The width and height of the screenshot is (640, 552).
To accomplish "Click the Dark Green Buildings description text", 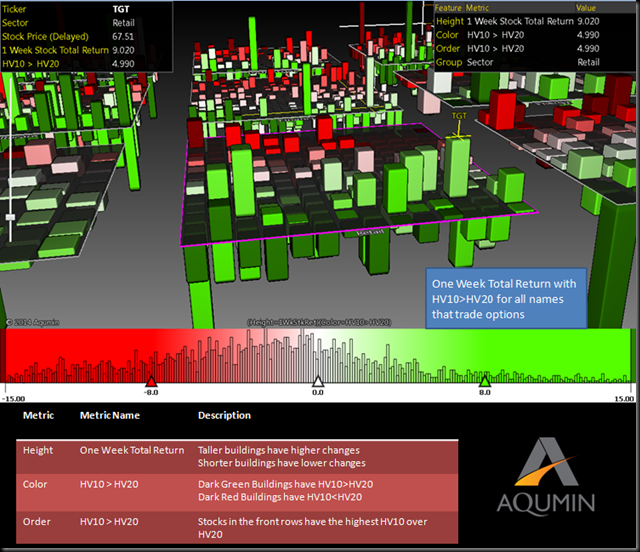I will [285, 484].
